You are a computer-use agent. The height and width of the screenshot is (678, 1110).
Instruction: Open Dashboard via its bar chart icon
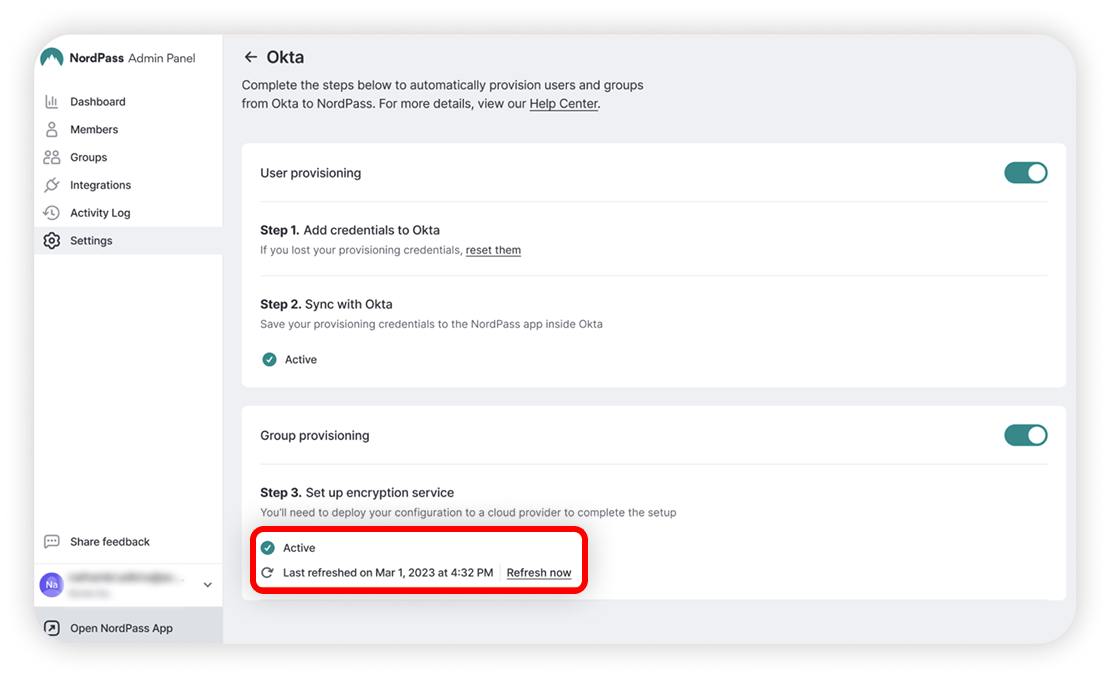[52, 102]
